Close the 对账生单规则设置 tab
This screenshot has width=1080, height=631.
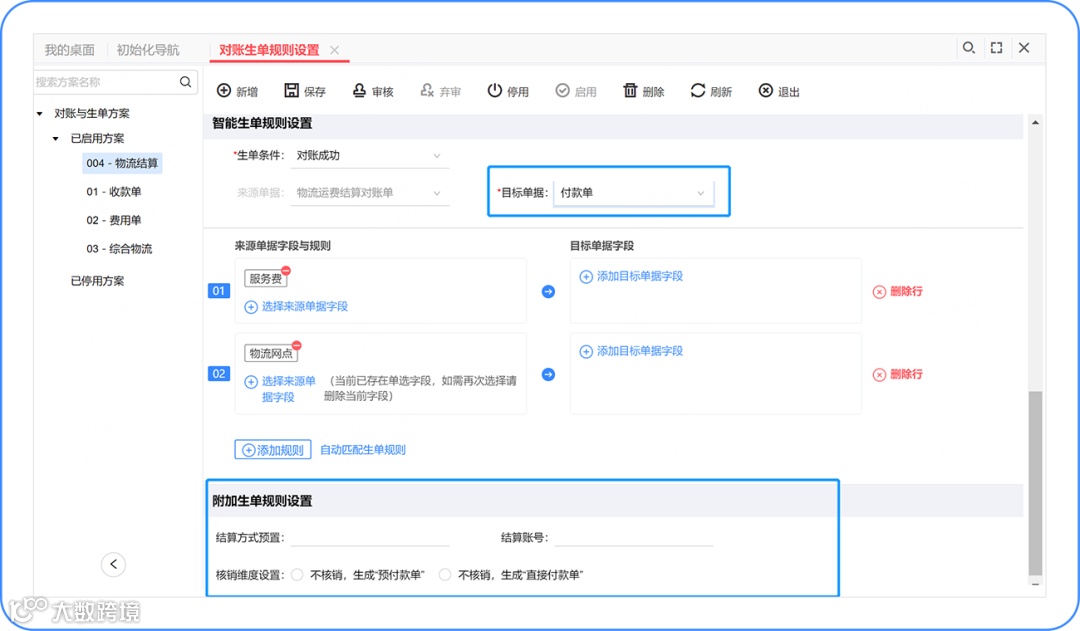coord(334,50)
